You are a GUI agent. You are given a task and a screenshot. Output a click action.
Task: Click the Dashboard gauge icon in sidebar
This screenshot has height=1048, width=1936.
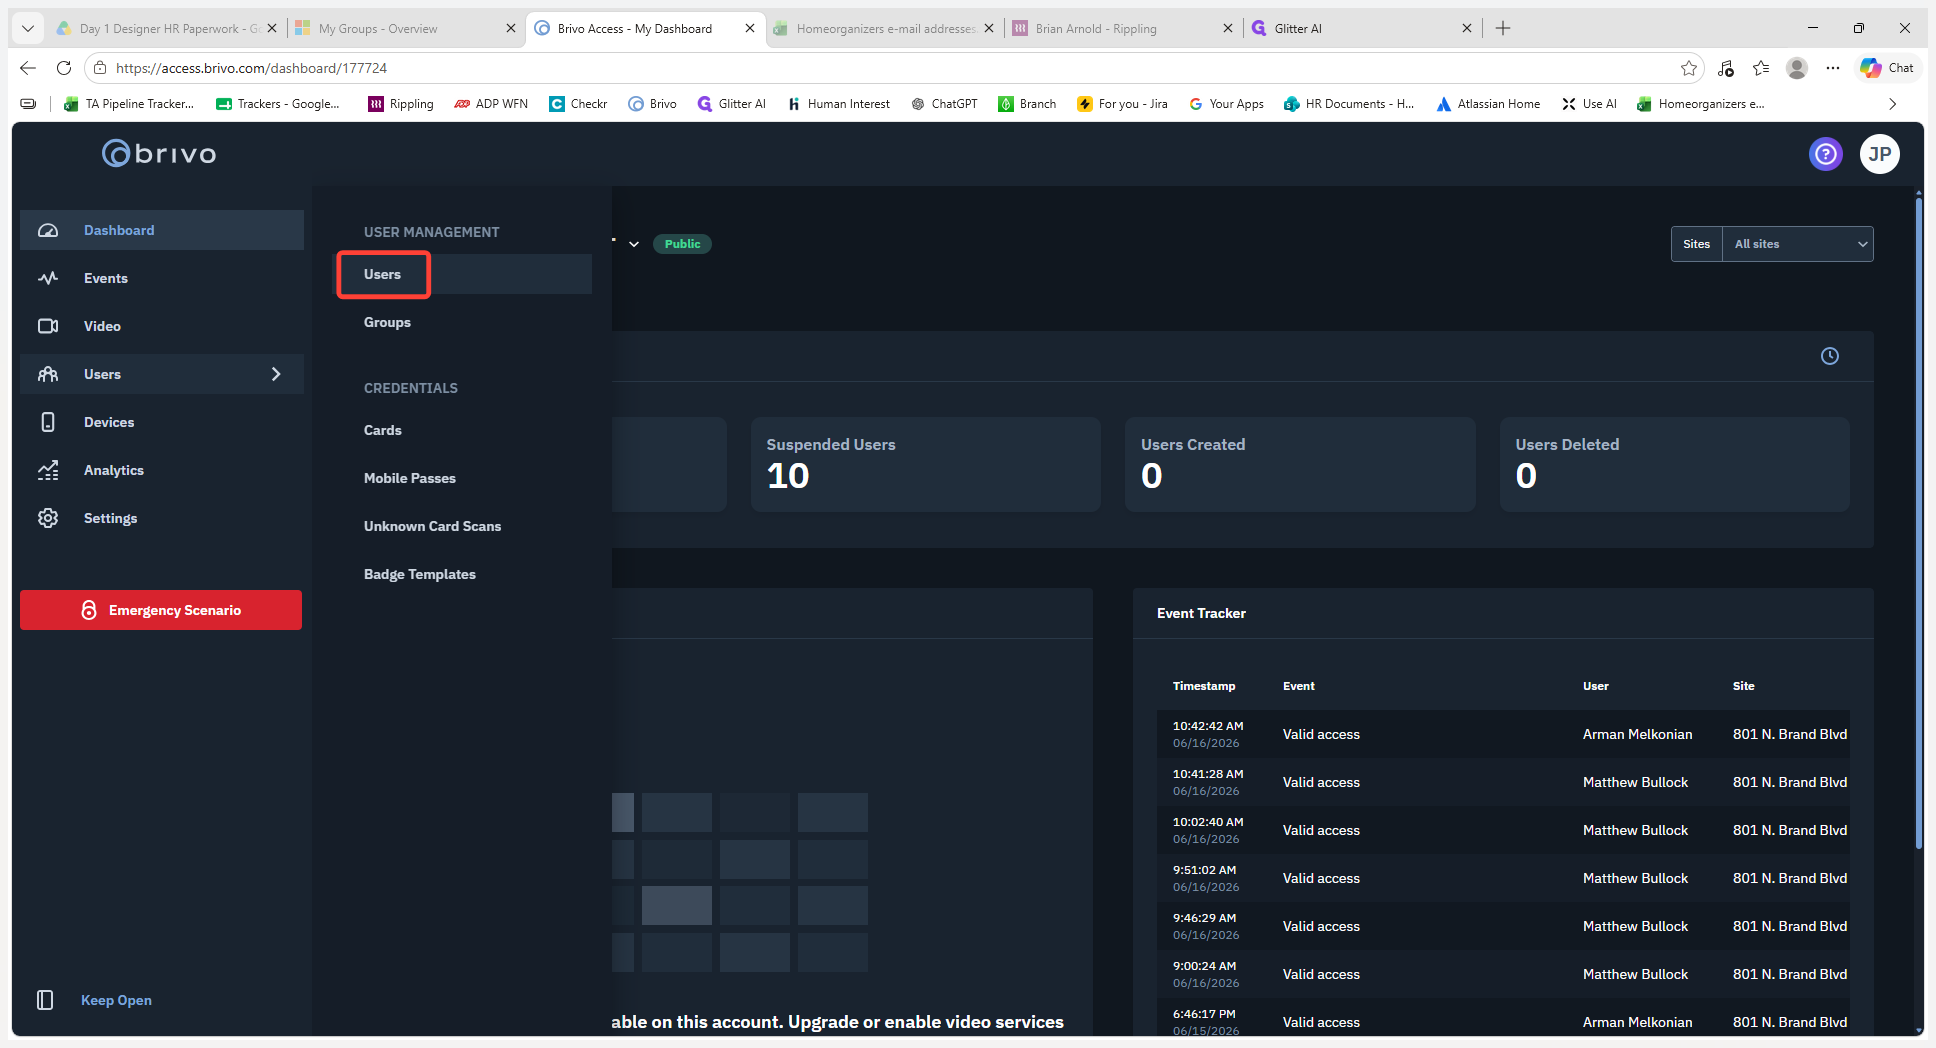pos(48,230)
